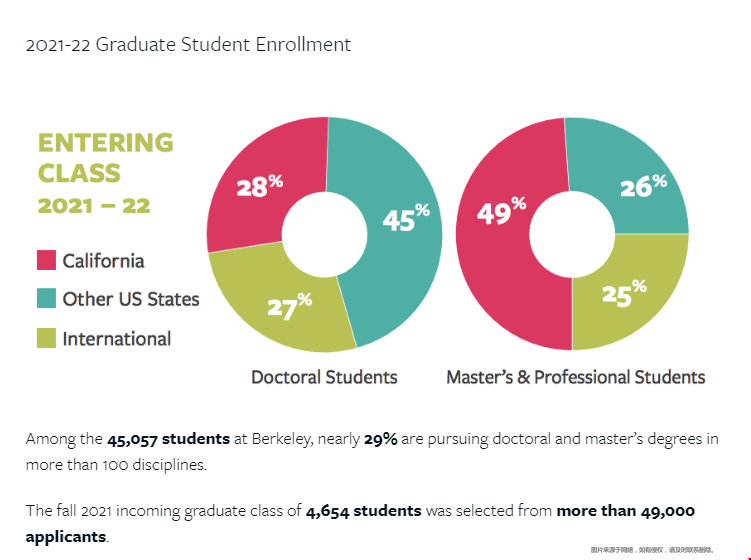Click the ENTERING CLASS heading
The width and height of the screenshot is (751, 560).
(x=105, y=157)
